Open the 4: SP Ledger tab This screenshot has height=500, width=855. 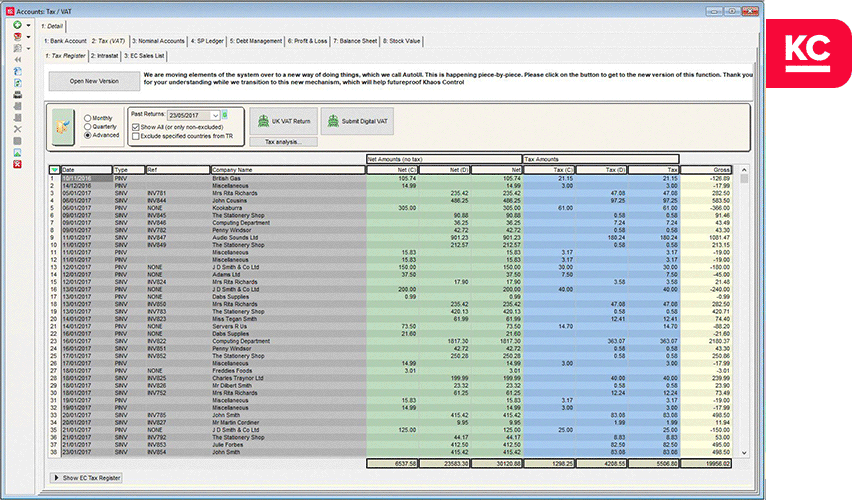[207, 41]
